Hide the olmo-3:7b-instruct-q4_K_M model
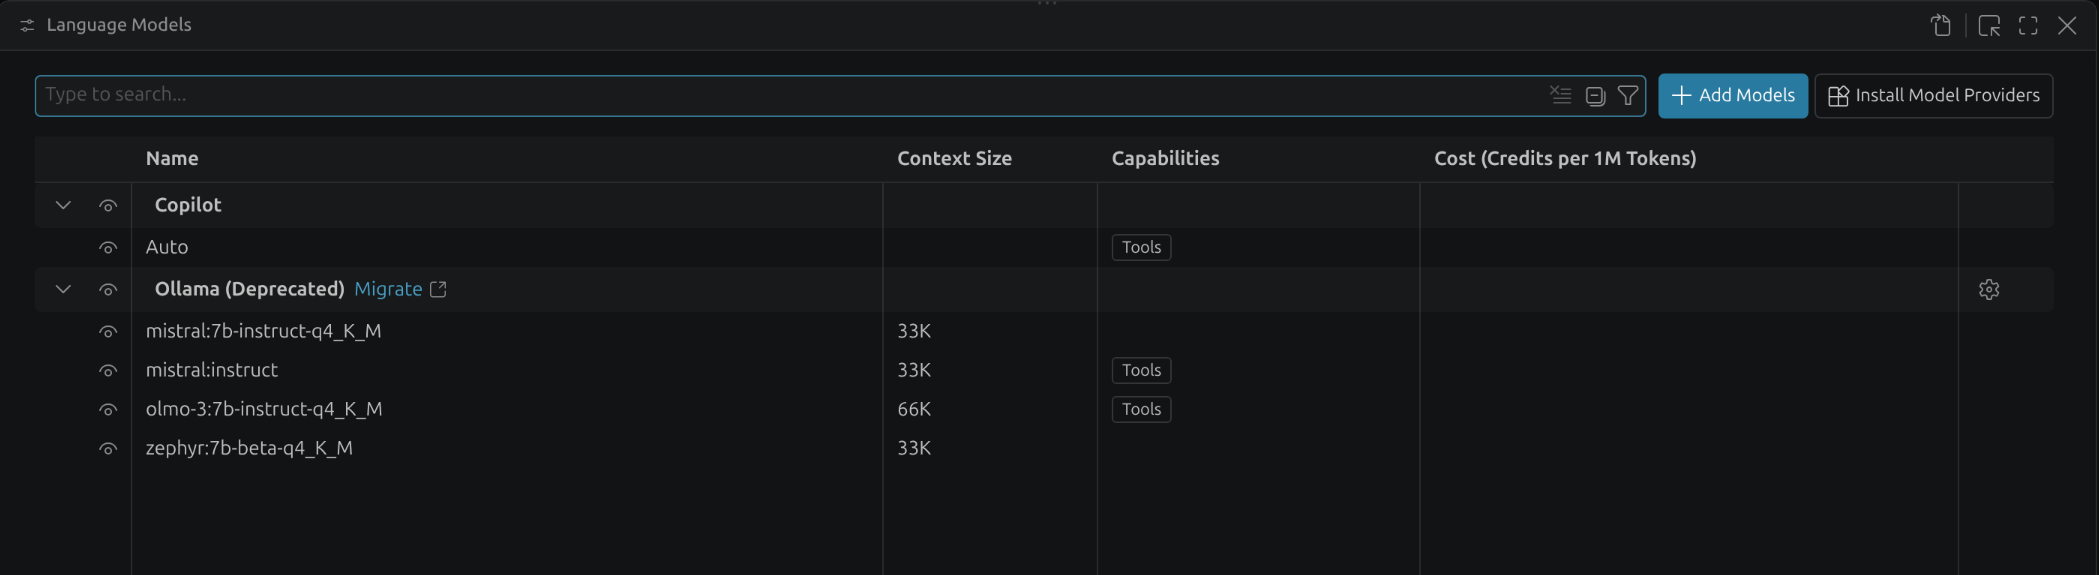This screenshot has width=2099, height=575. tap(108, 409)
